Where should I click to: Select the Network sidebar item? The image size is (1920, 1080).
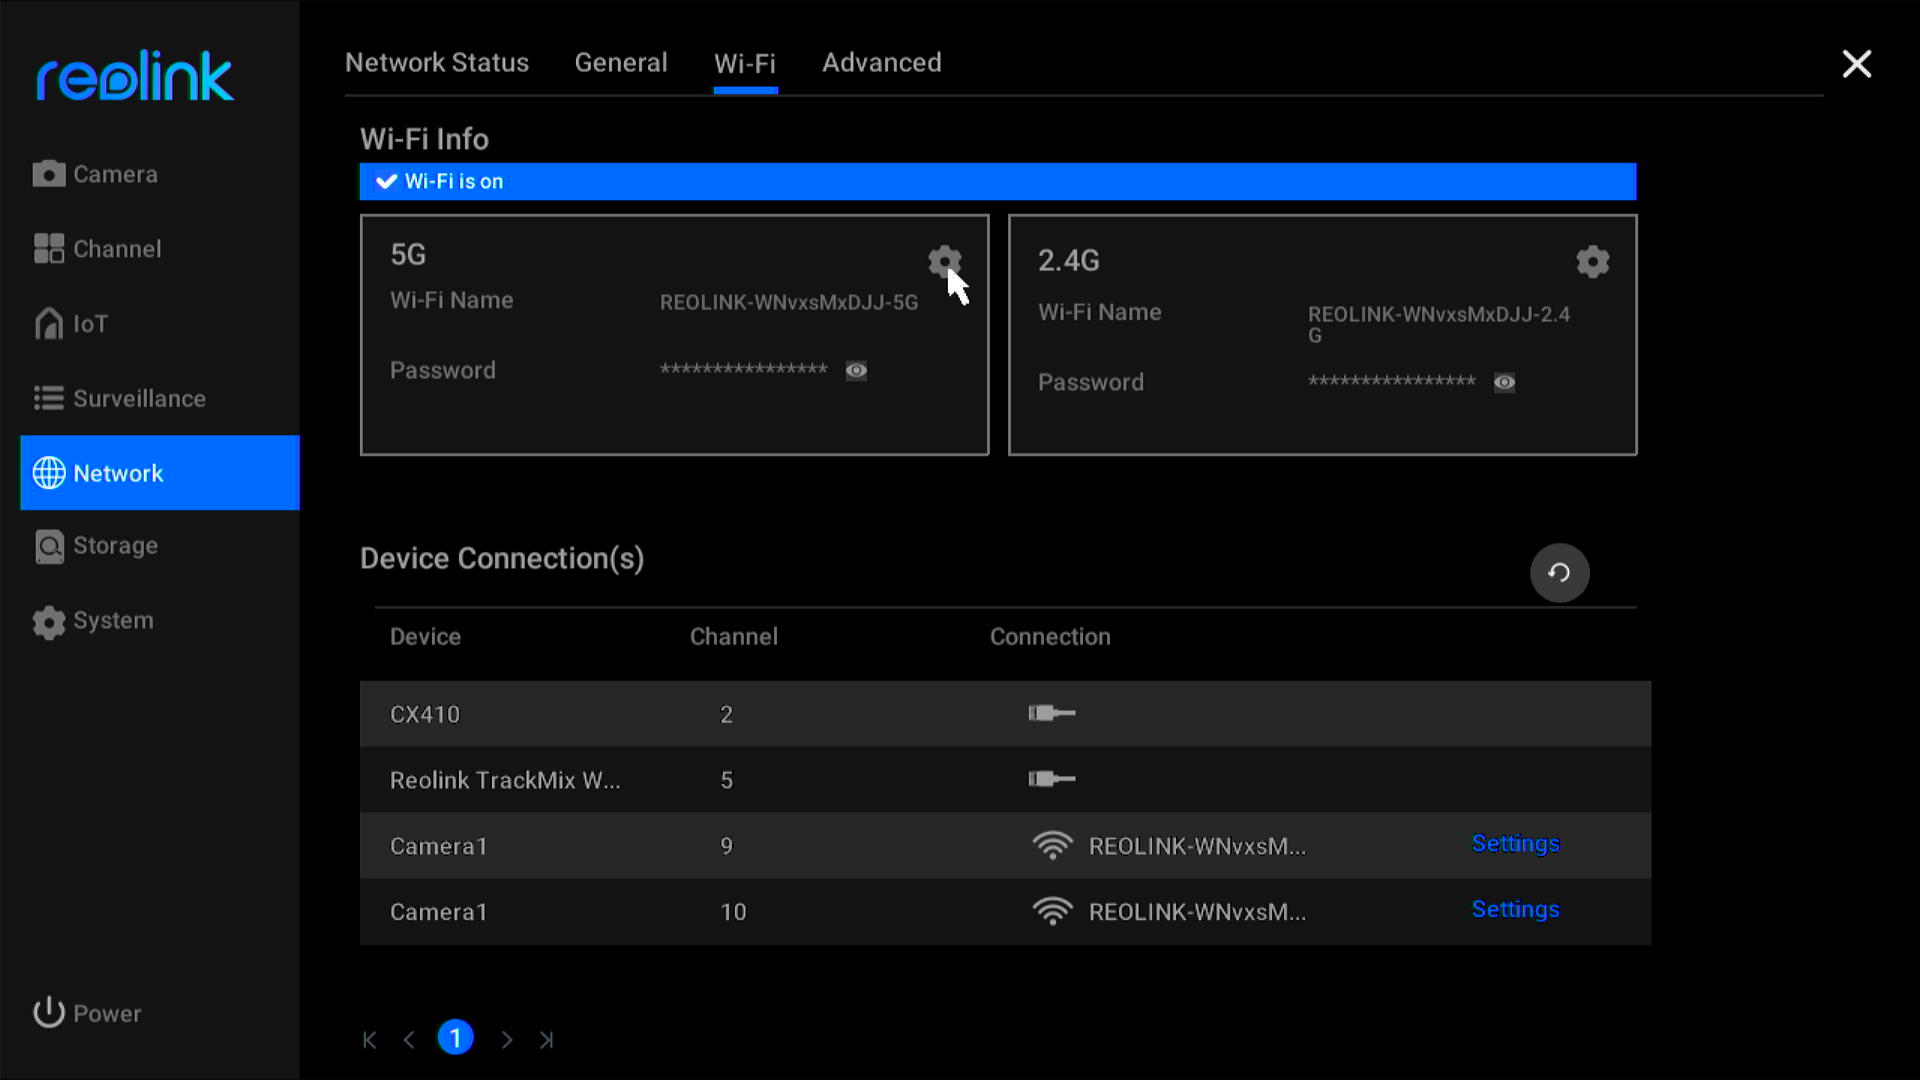[160, 473]
